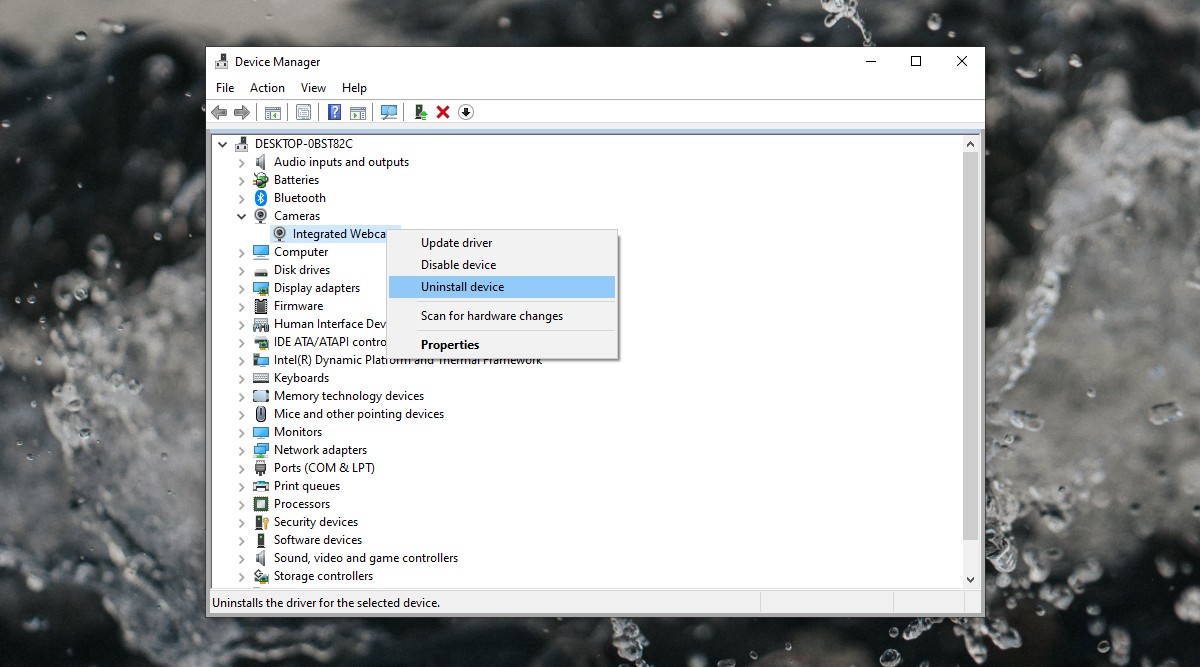Click the Display adapters category icon
1200x667 pixels.
261,288
